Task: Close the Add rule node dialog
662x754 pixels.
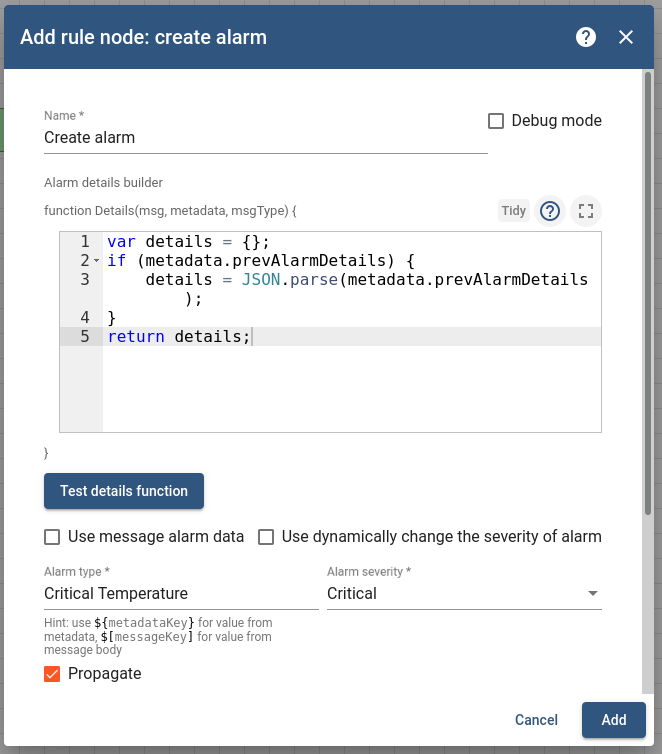Action: coord(626,37)
